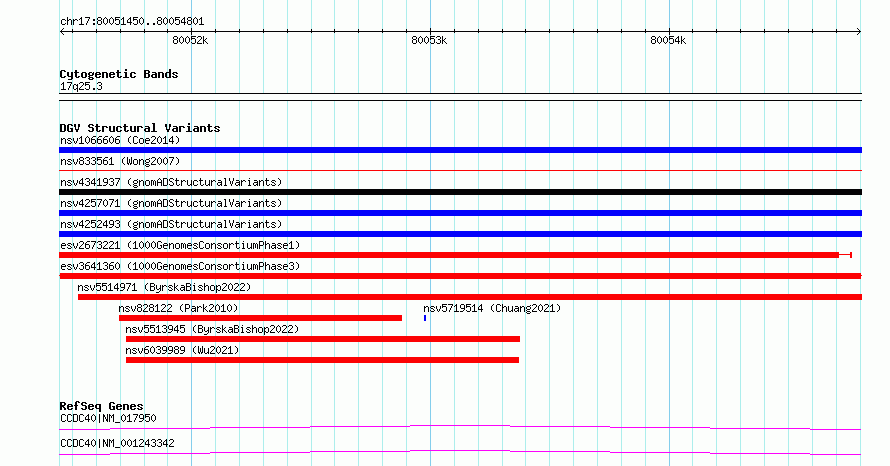Open nsv5514971 (ByrskaBishop2022) label

click(164, 287)
